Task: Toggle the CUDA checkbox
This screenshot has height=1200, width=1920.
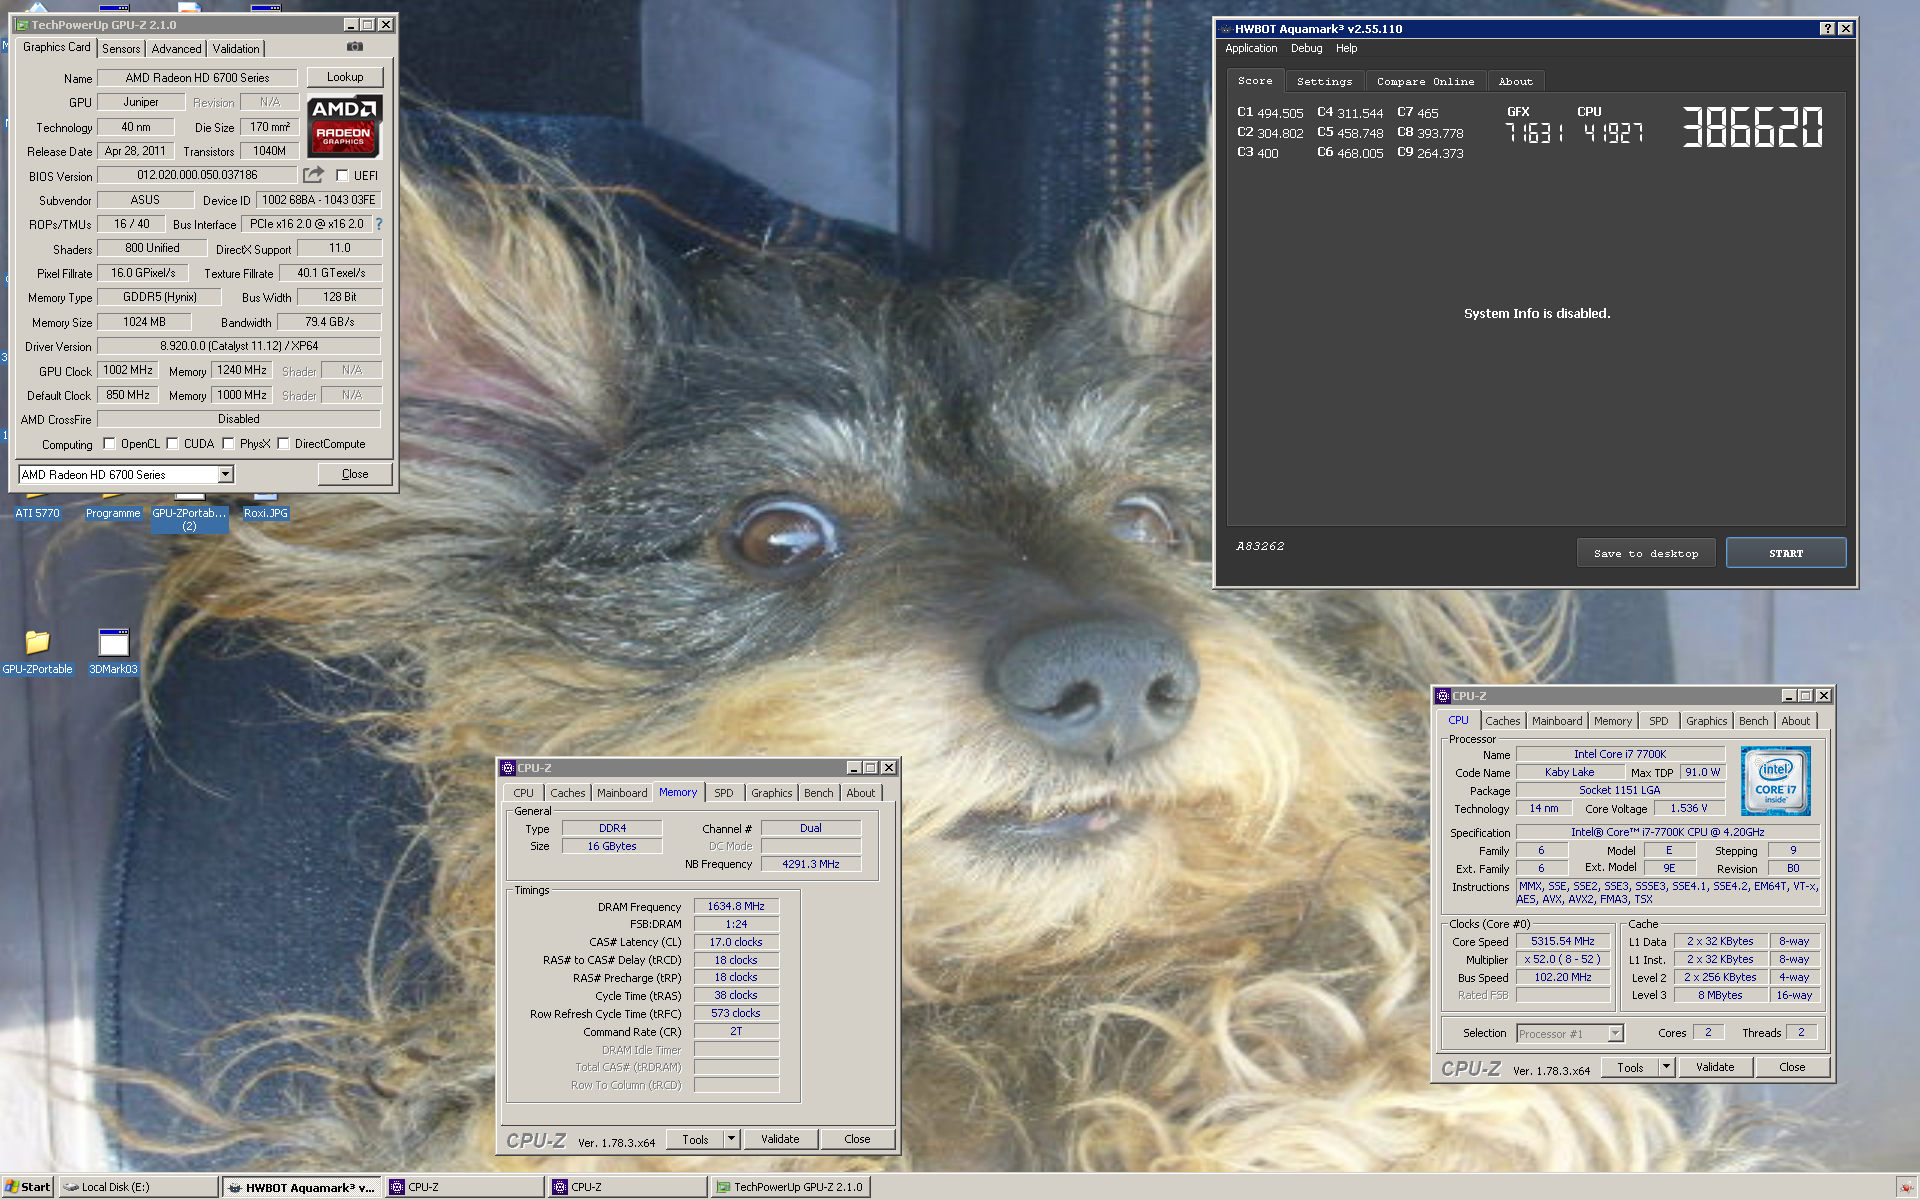Action: pos(172,444)
